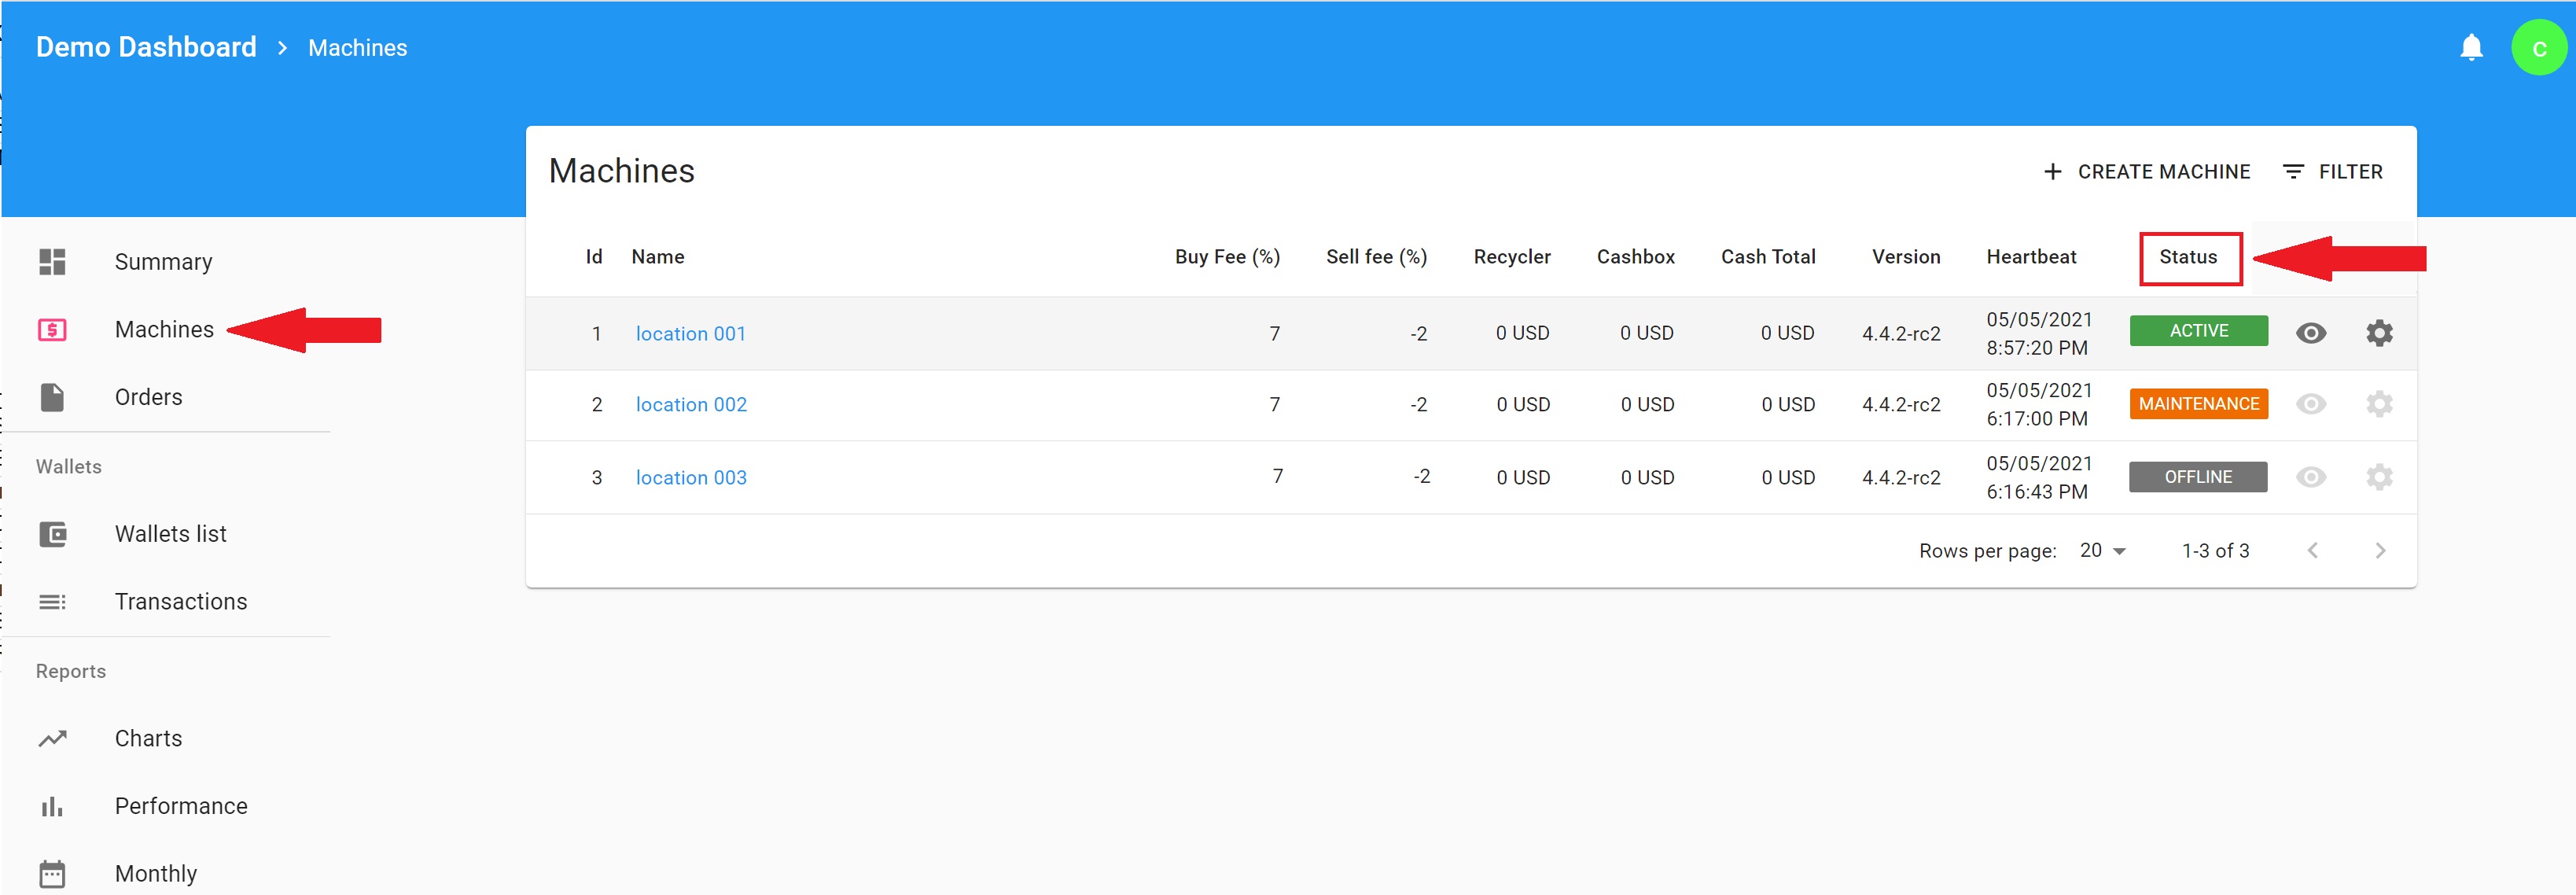The image size is (2576, 895).
Task: Open the green user avatar menu
Action: tap(2538, 48)
